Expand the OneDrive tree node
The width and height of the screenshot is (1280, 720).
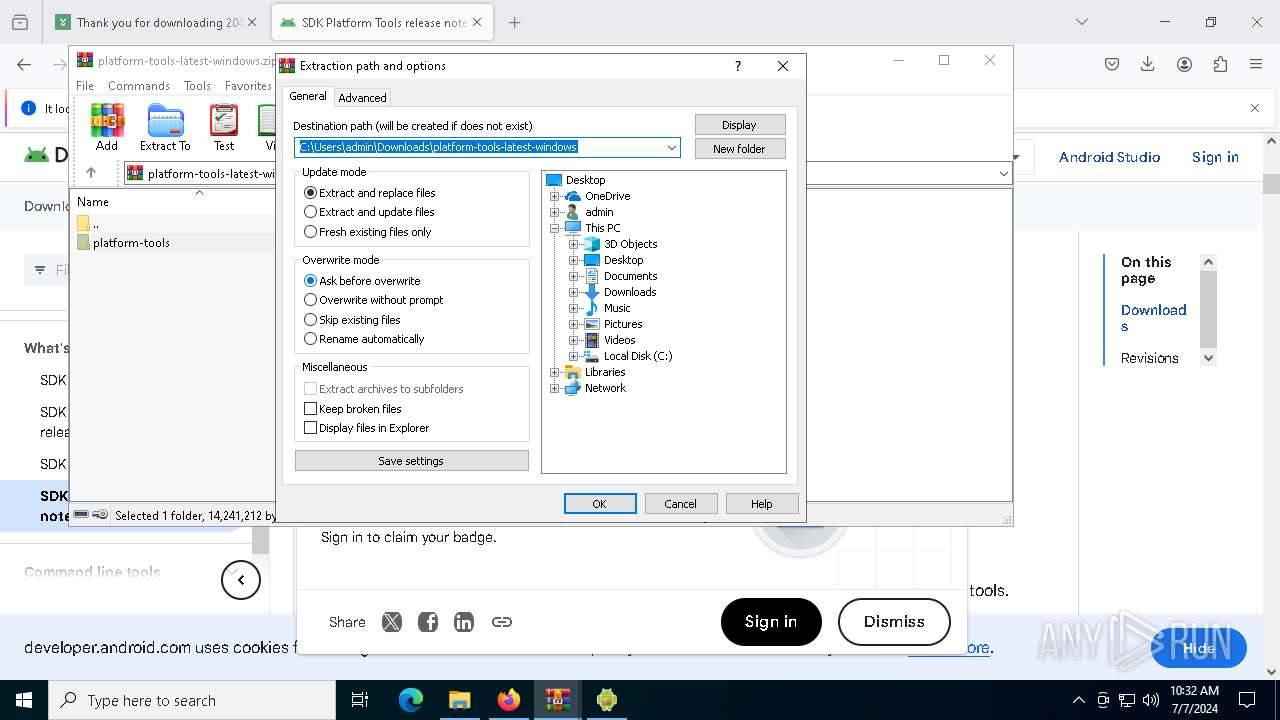[554, 196]
